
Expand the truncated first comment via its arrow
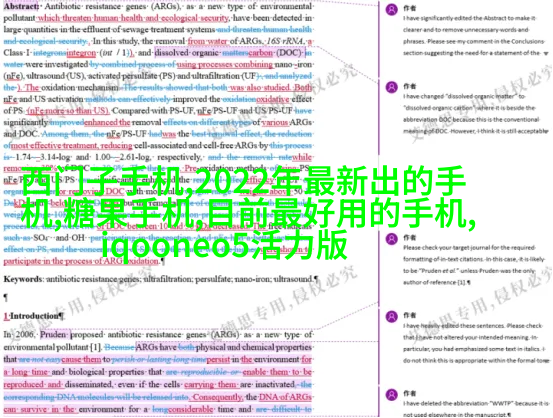coord(546,54)
